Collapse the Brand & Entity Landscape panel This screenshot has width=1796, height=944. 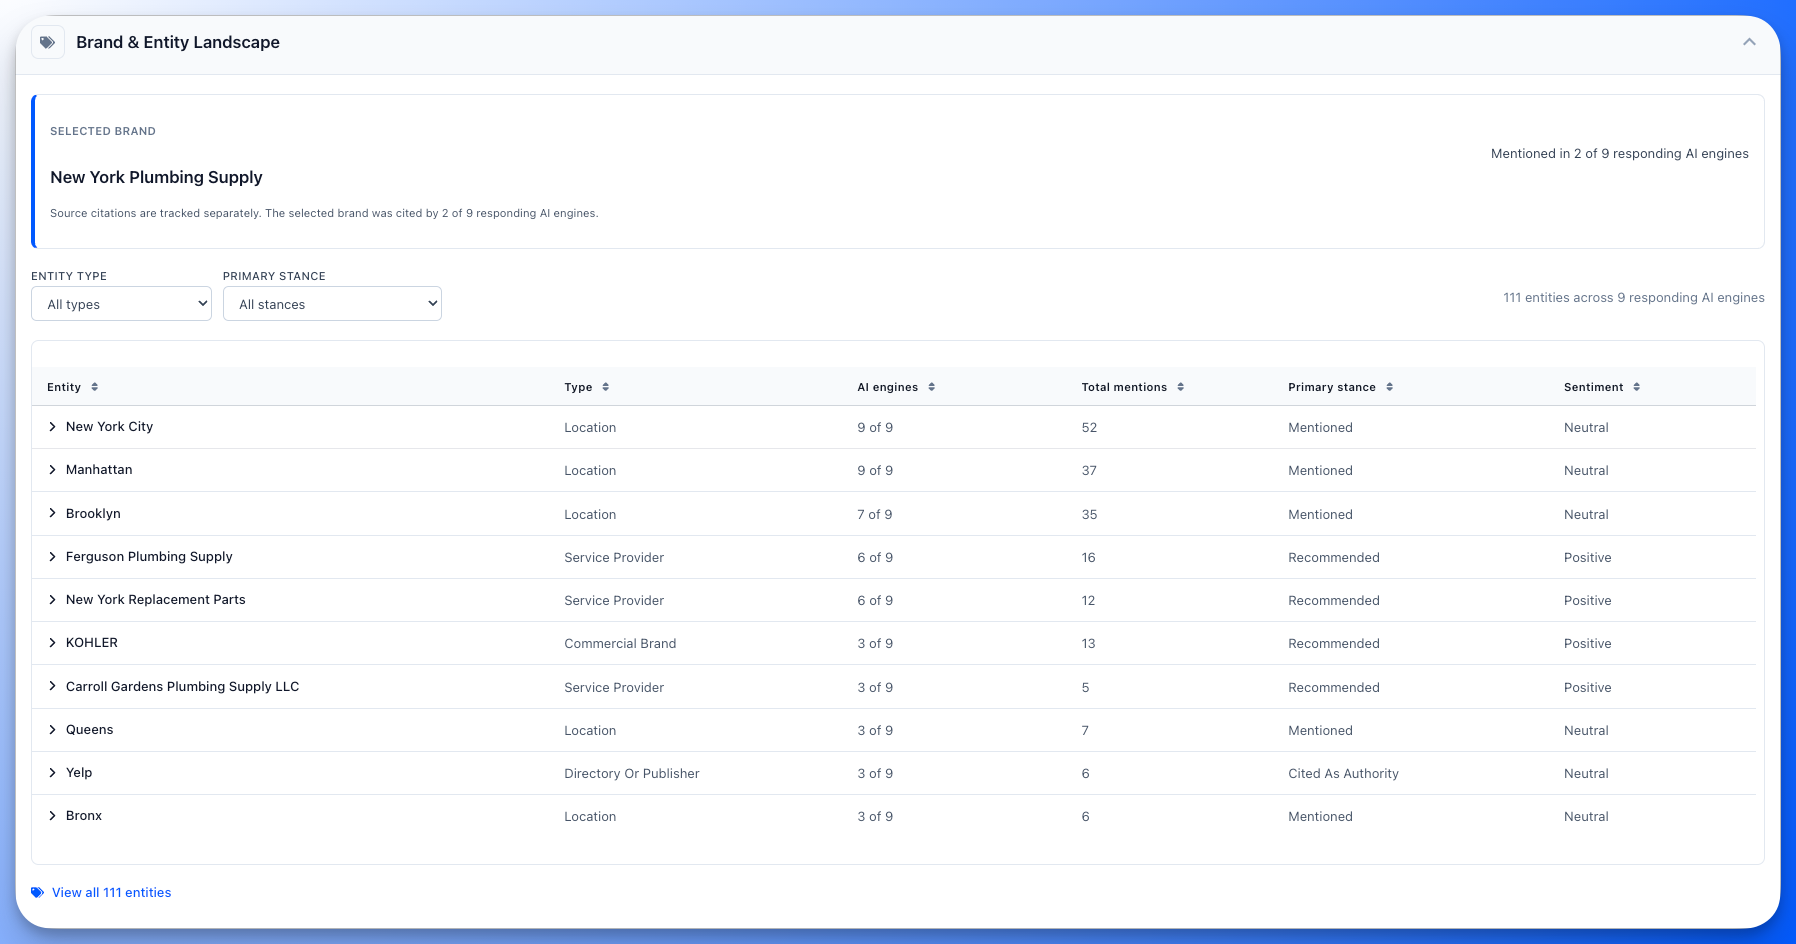click(x=1749, y=42)
